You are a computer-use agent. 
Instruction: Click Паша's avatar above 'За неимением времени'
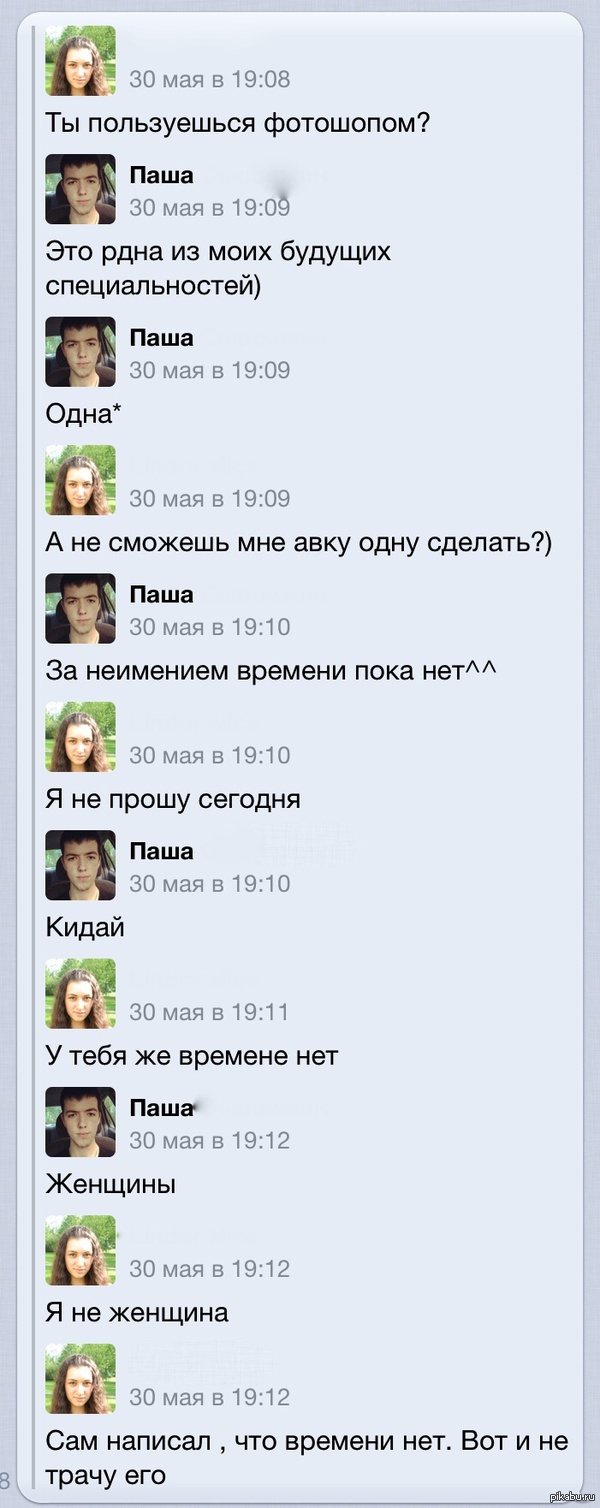point(80,608)
